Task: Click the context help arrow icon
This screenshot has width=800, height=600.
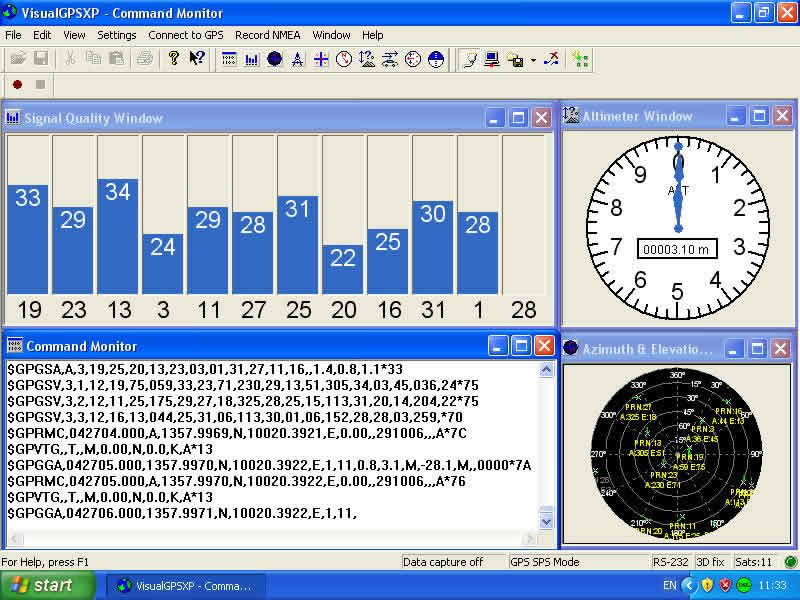Action: pos(196,59)
